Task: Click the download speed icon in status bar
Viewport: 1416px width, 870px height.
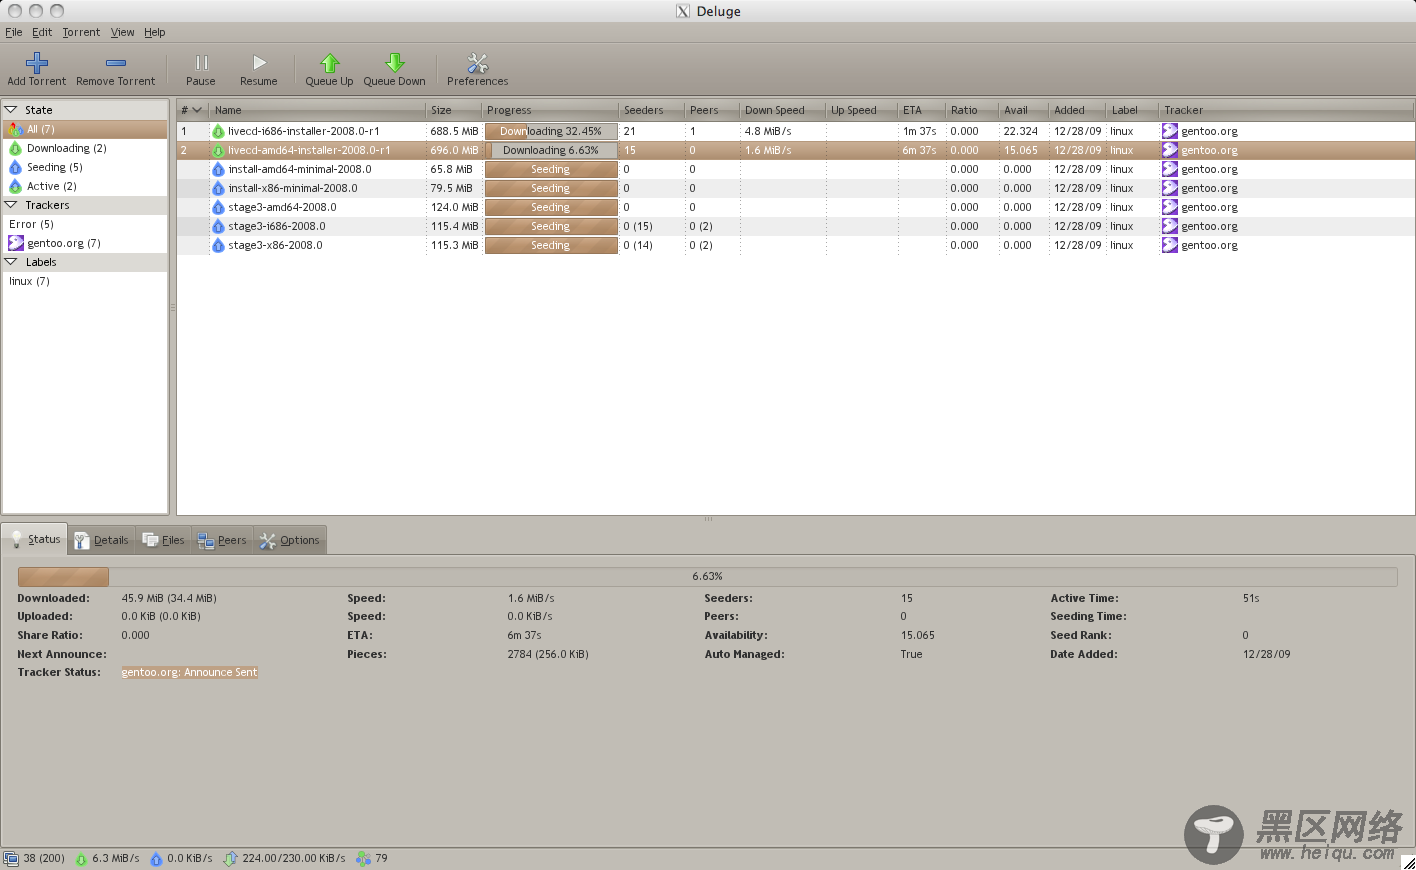Action: tap(82, 858)
